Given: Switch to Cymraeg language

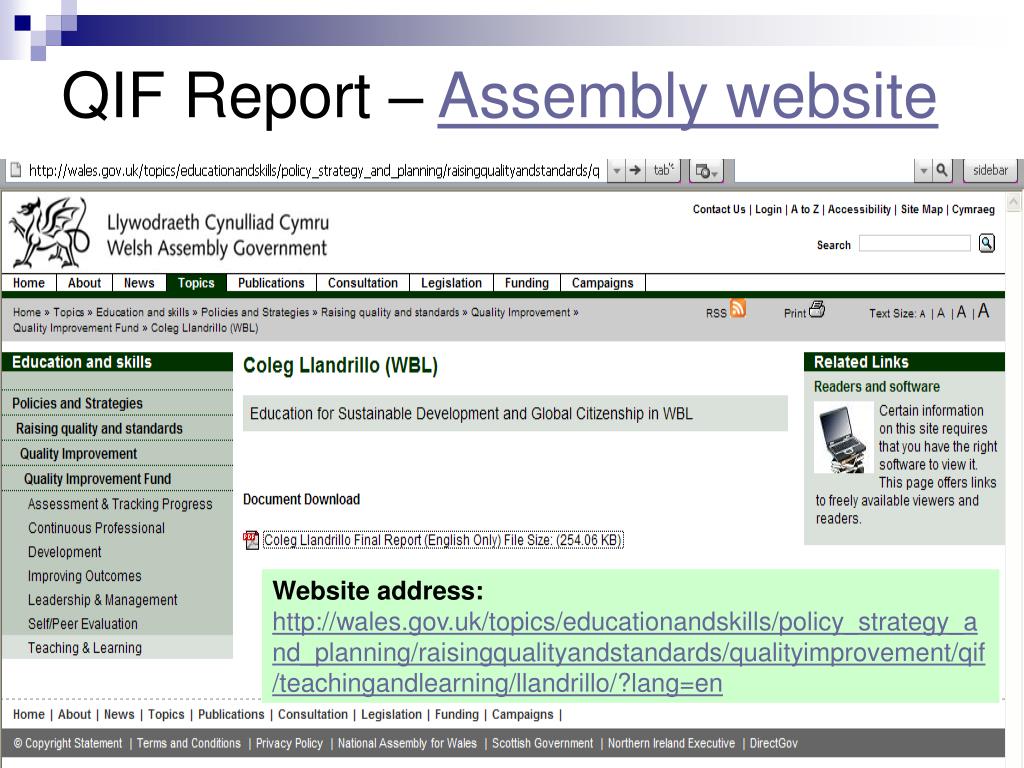Looking at the screenshot, I should [x=973, y=210].
